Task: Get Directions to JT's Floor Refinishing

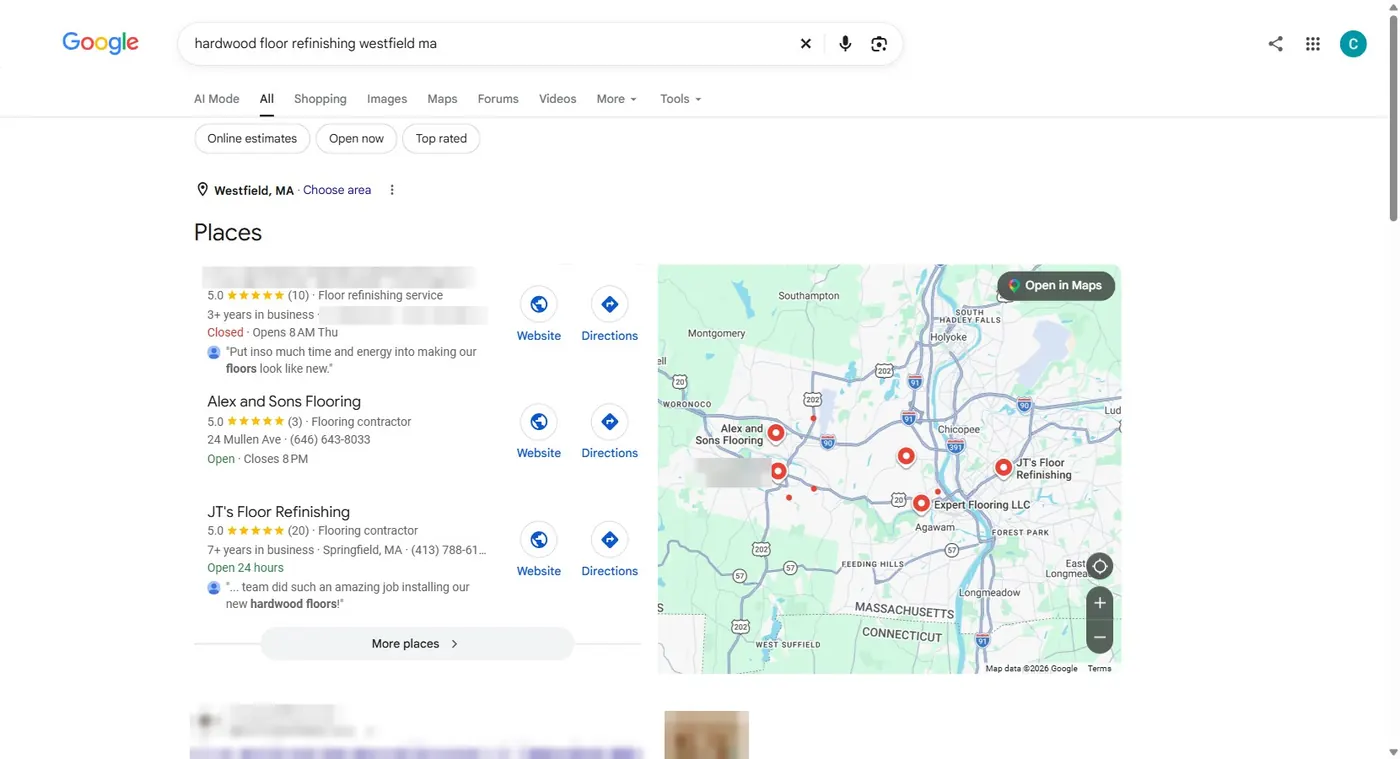Action: pos(609,550)
